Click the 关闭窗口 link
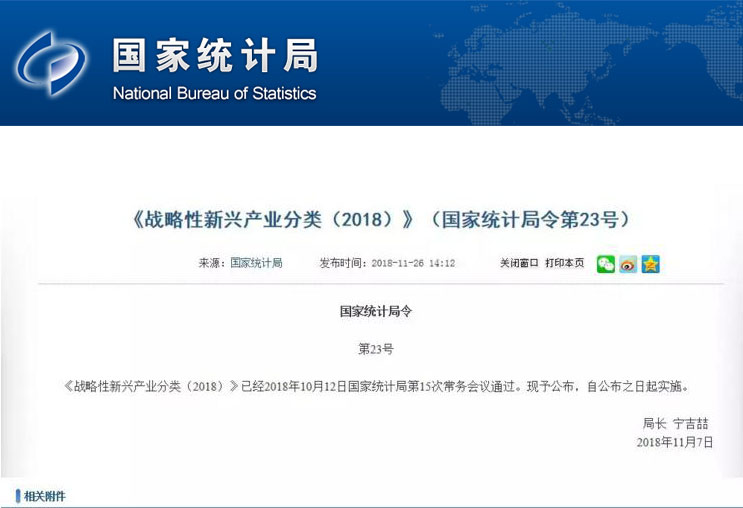Image resolution: width=743 pixels, height=508 pixels. [x=519, y=263]
